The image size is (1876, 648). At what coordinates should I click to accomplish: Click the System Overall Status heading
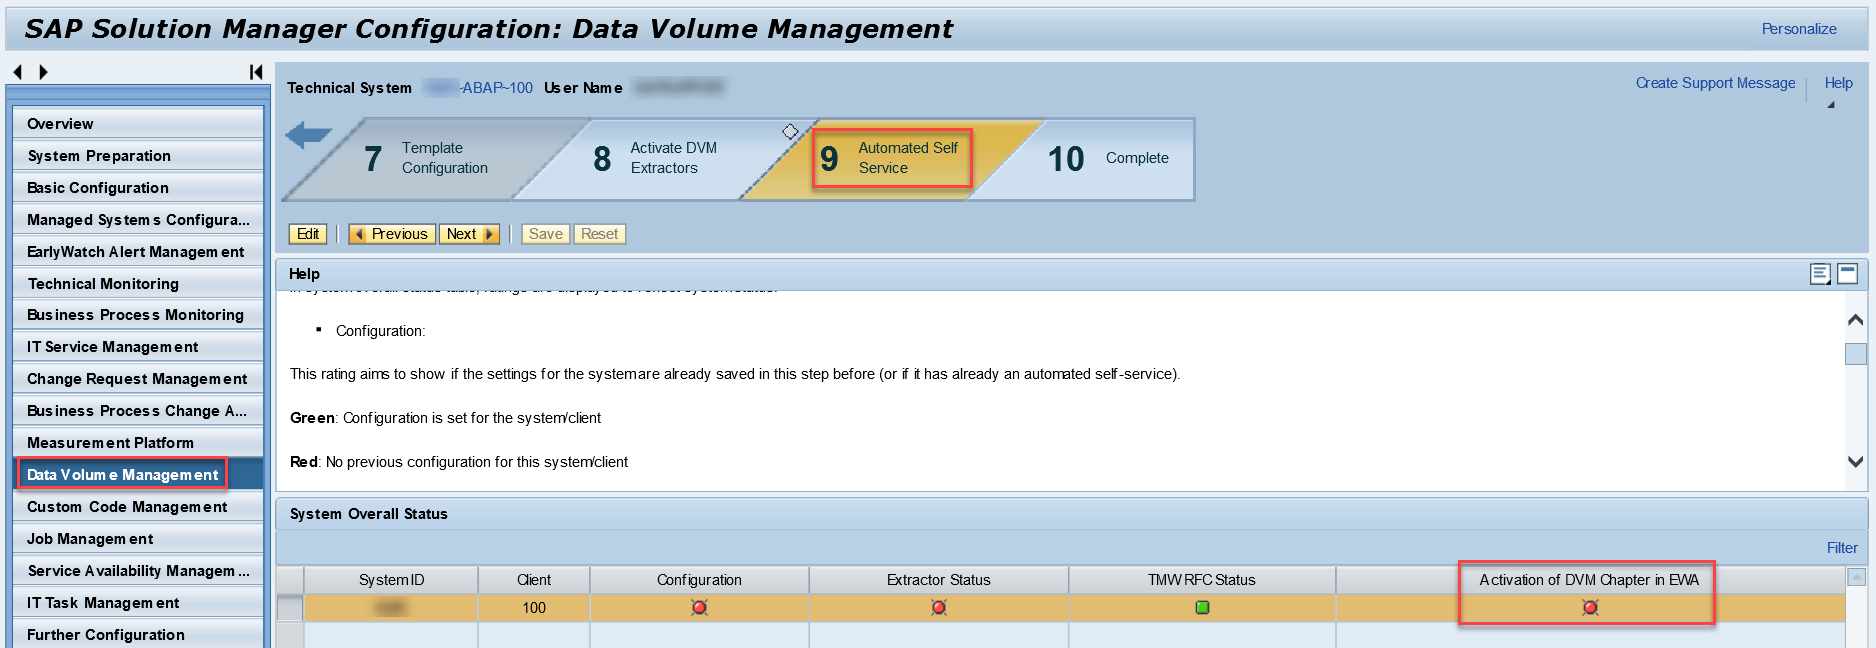tap(369, 514)
